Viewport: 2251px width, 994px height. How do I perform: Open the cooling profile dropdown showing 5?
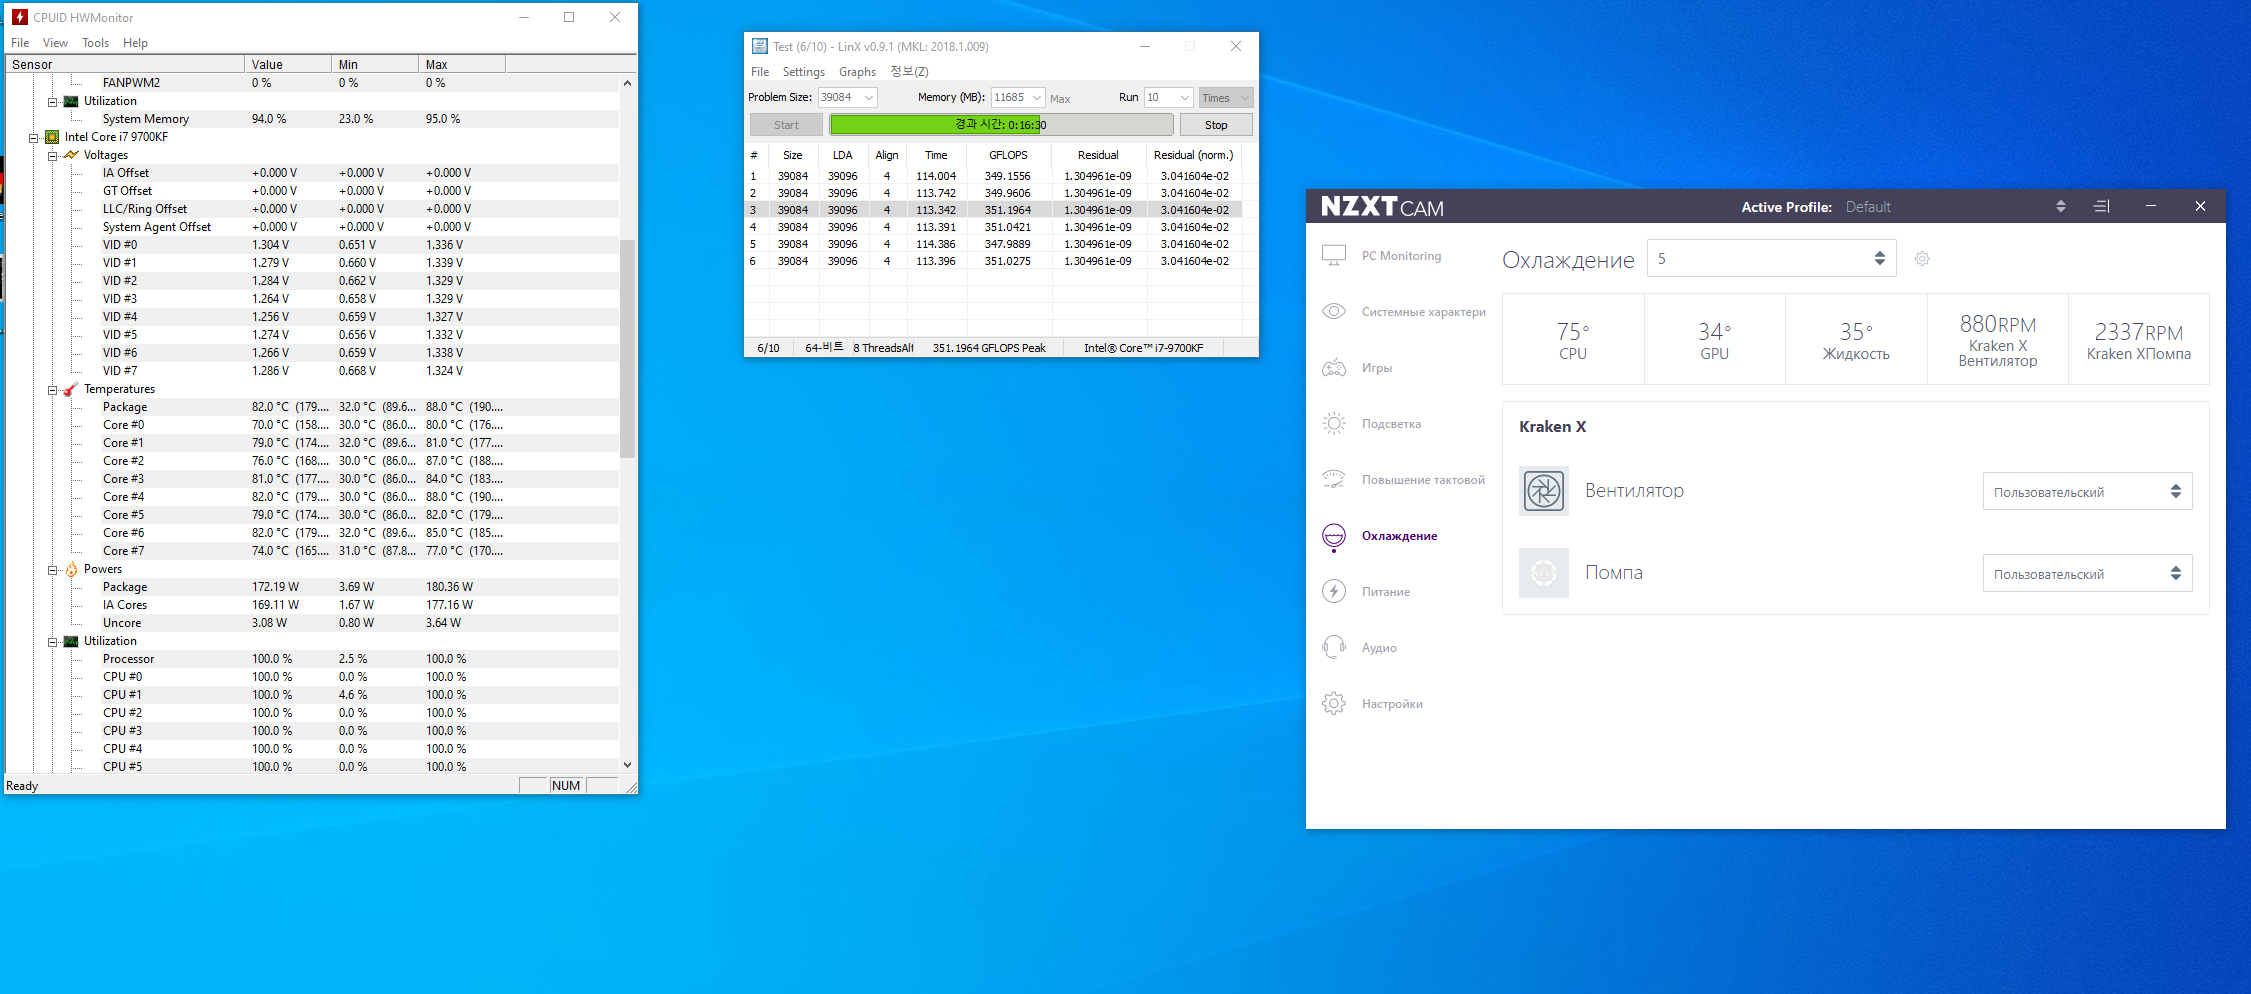coord(1771,259)
